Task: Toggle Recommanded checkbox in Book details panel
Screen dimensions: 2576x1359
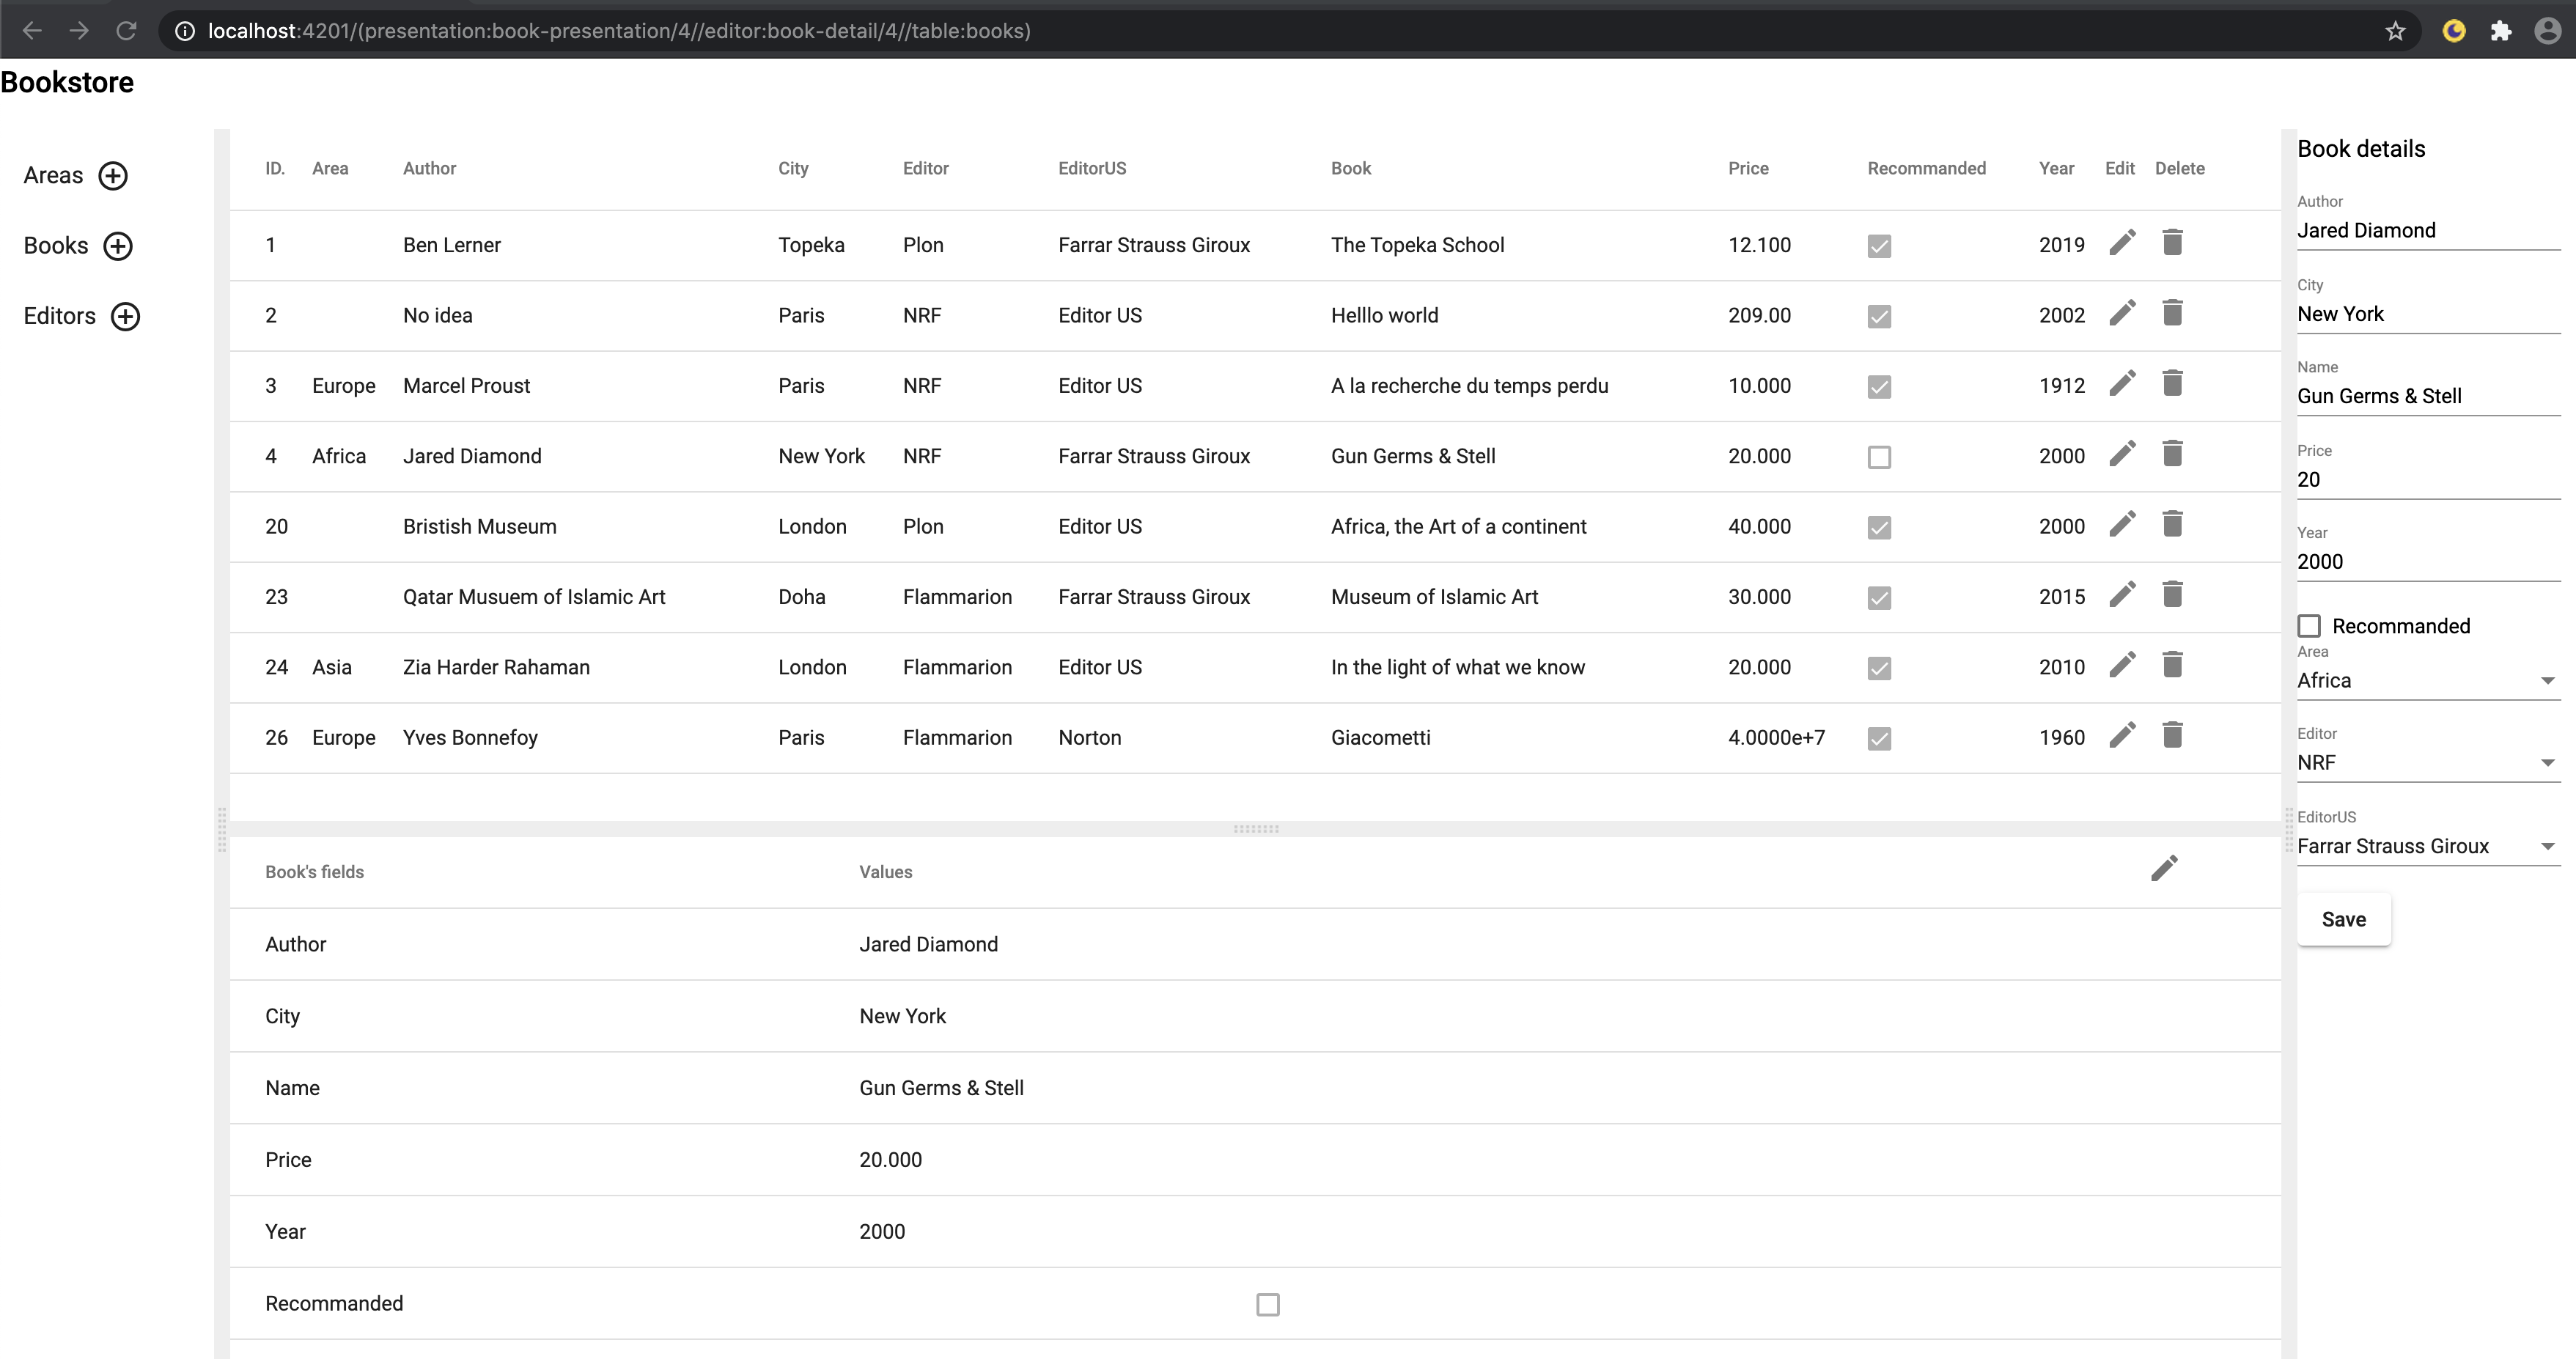Action: pos(2309,626)
